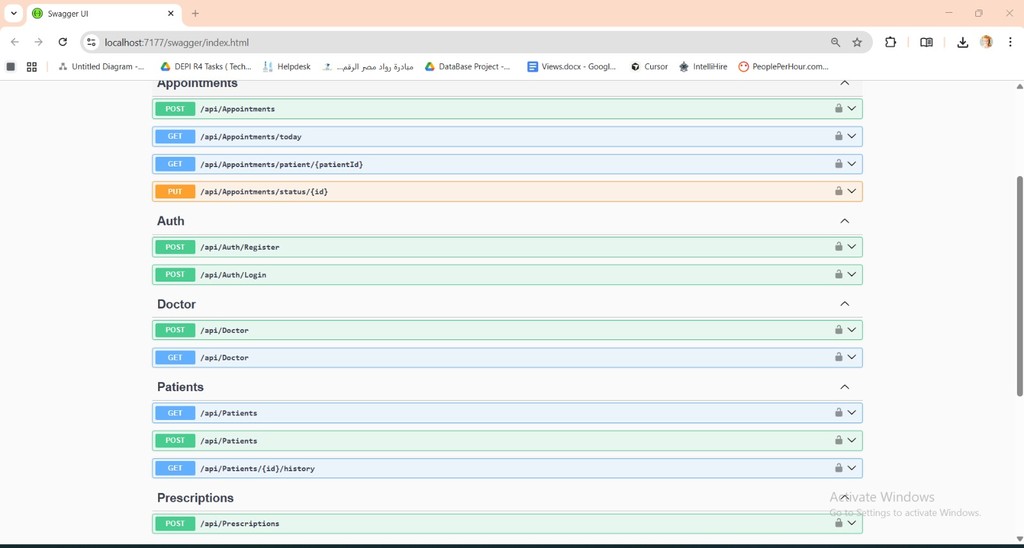The image size is (1024, 548).
Task: Collapse the Patients section chevron
Action: 844,387
